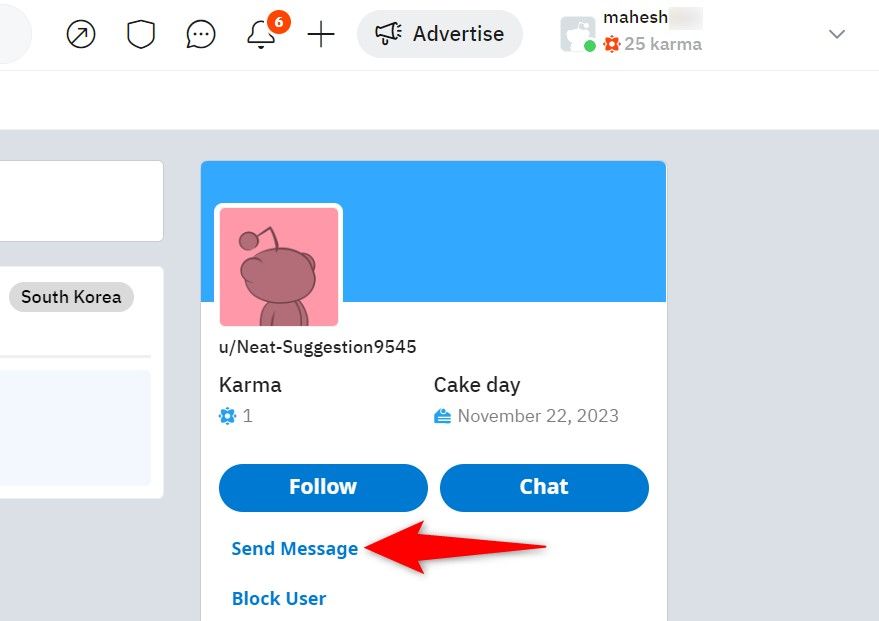This screenshot has width=879, height=621.
Task: Follow the user Neat-Suggestion9545
Action: (323, 487)
